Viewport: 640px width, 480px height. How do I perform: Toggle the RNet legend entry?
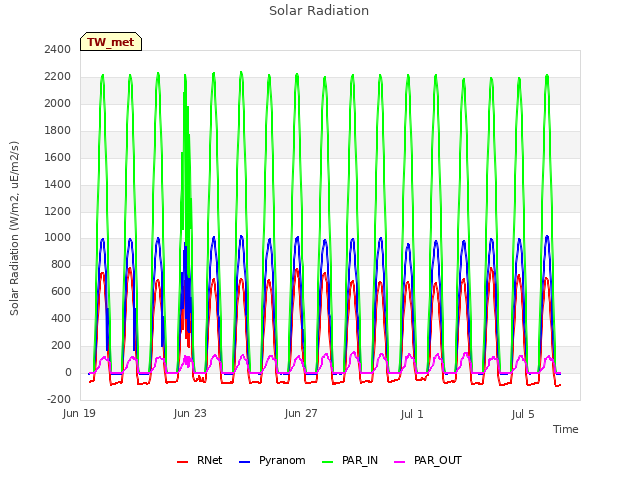coord(200,460)
